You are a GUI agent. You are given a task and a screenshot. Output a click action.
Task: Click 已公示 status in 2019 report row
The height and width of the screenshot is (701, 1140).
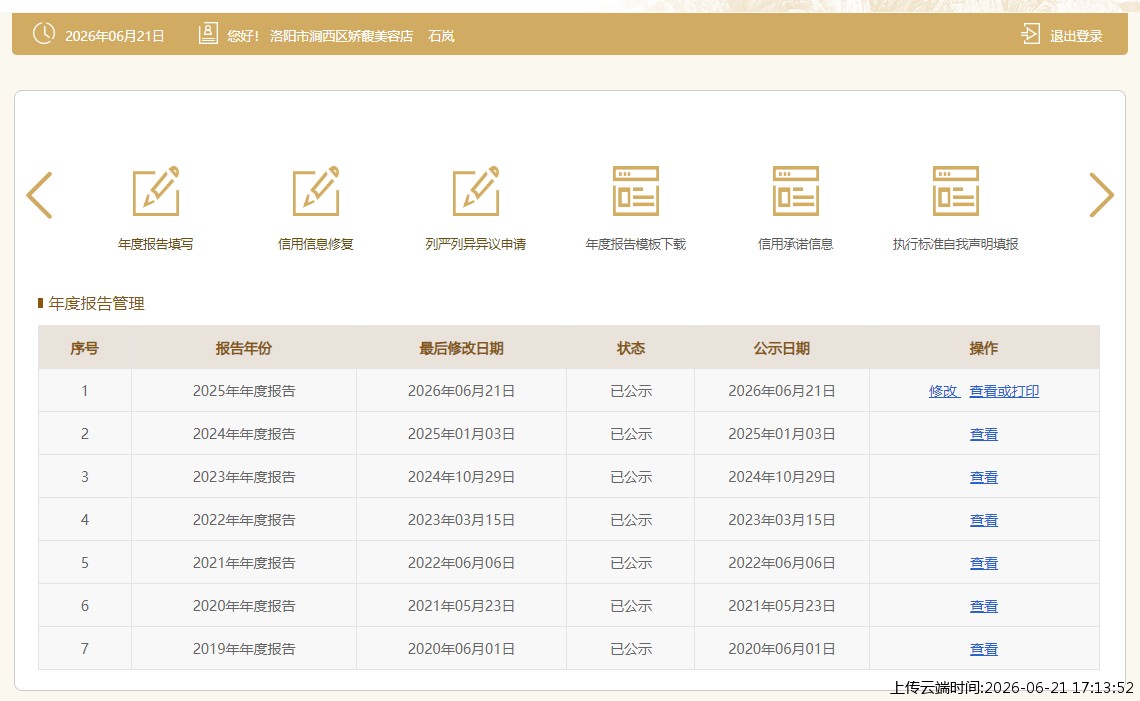pyautogui.click(x=631, y=648)
